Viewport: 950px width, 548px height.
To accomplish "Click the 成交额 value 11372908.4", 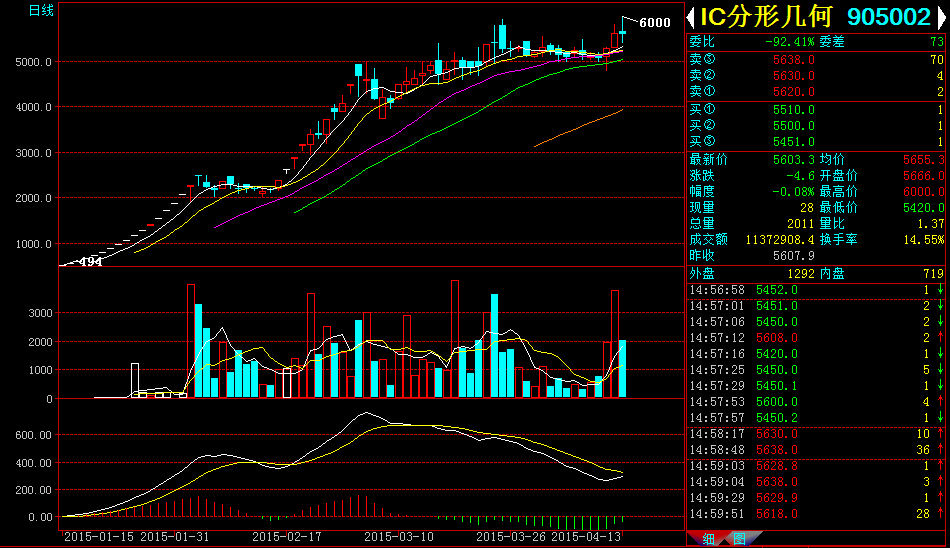I will tap(780, 239).
